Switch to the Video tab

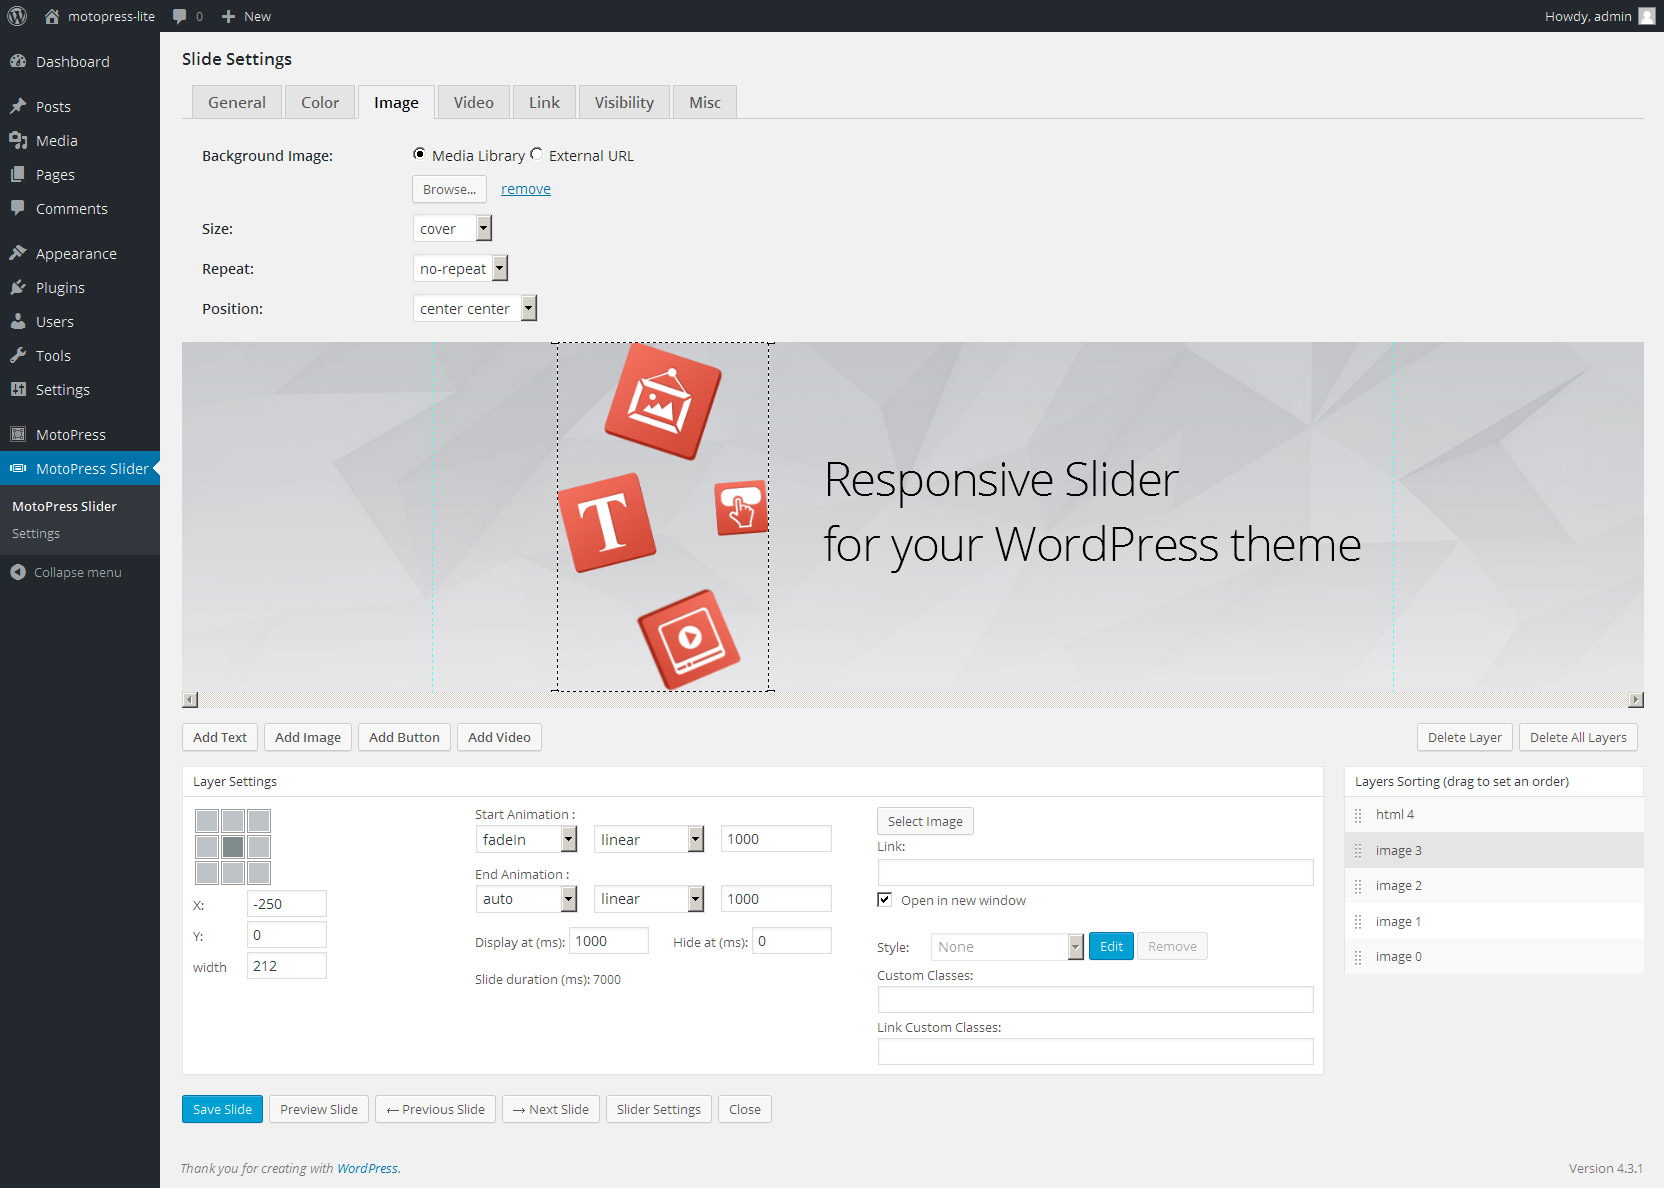click(x=474, y=102)
